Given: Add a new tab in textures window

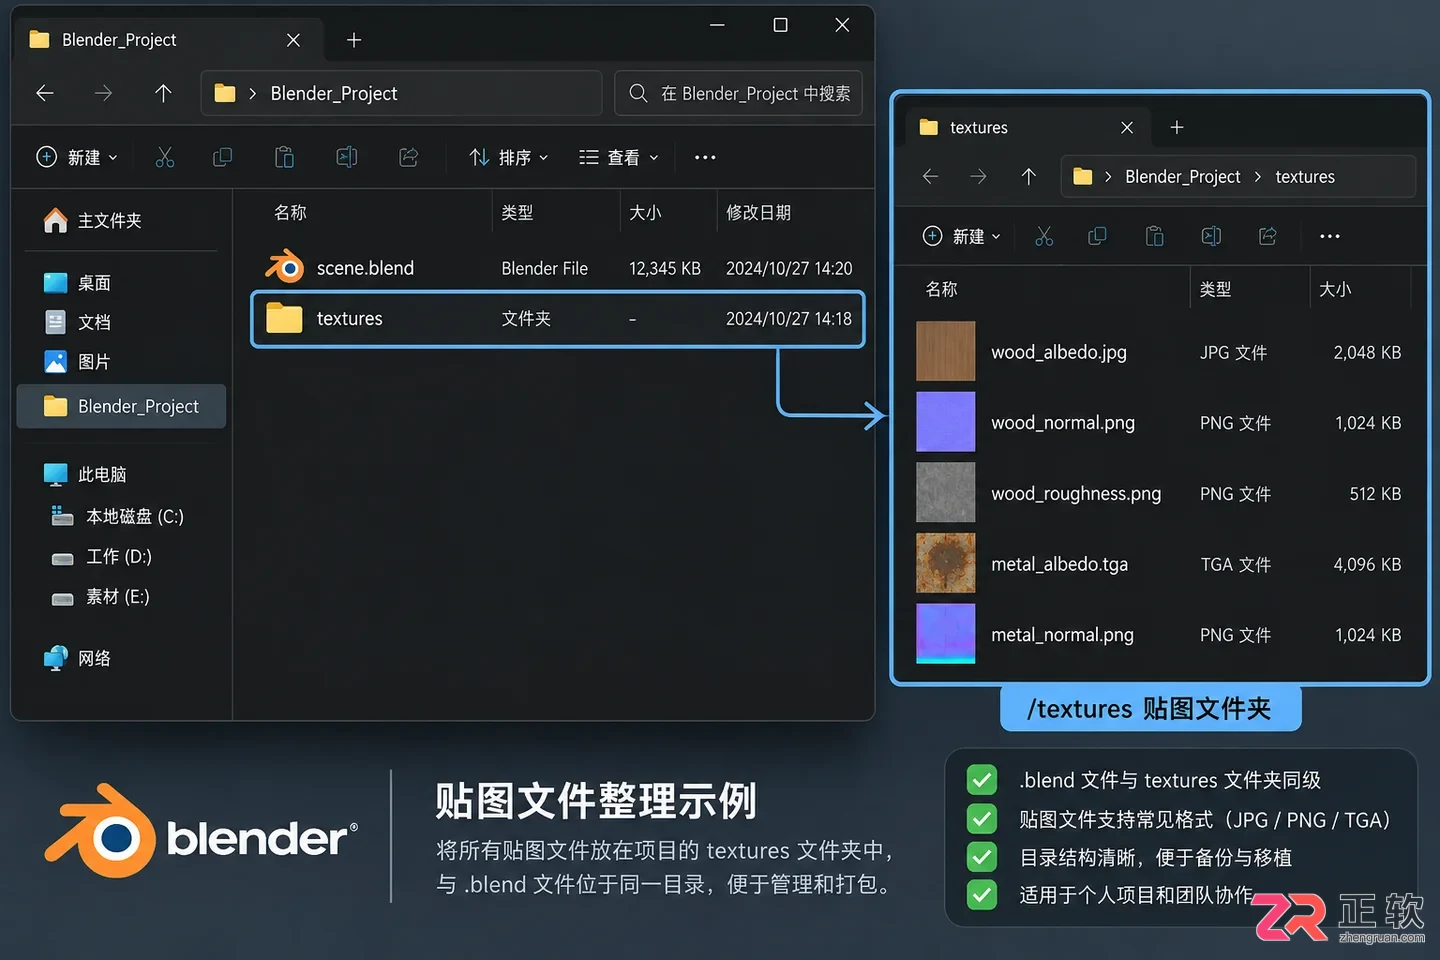Looking at the screenshot, I should (1177, 127).
